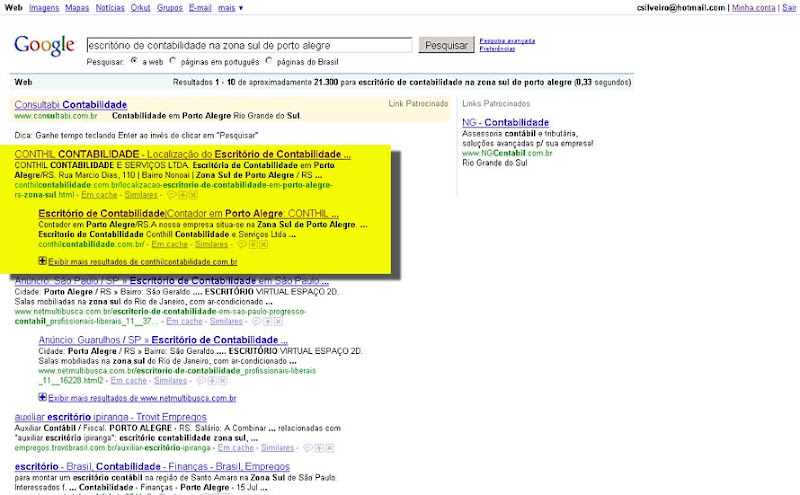Viewport: 800px width, 495px height.
Task: Open comment bubble on first CONTHIL result
Action: pyautogui.click(x=171, y=195)
